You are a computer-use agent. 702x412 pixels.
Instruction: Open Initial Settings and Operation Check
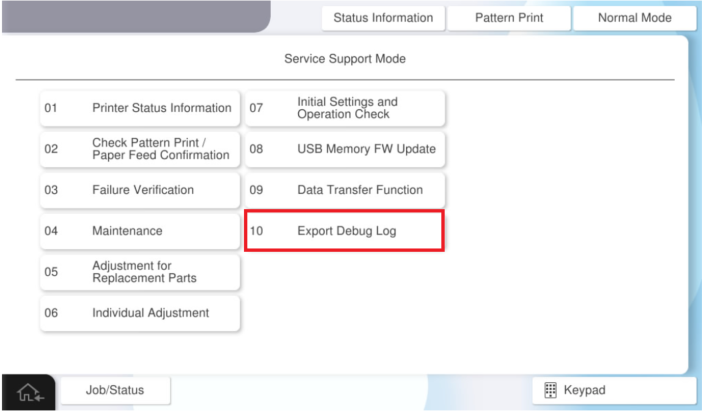[x=346, y=108]
